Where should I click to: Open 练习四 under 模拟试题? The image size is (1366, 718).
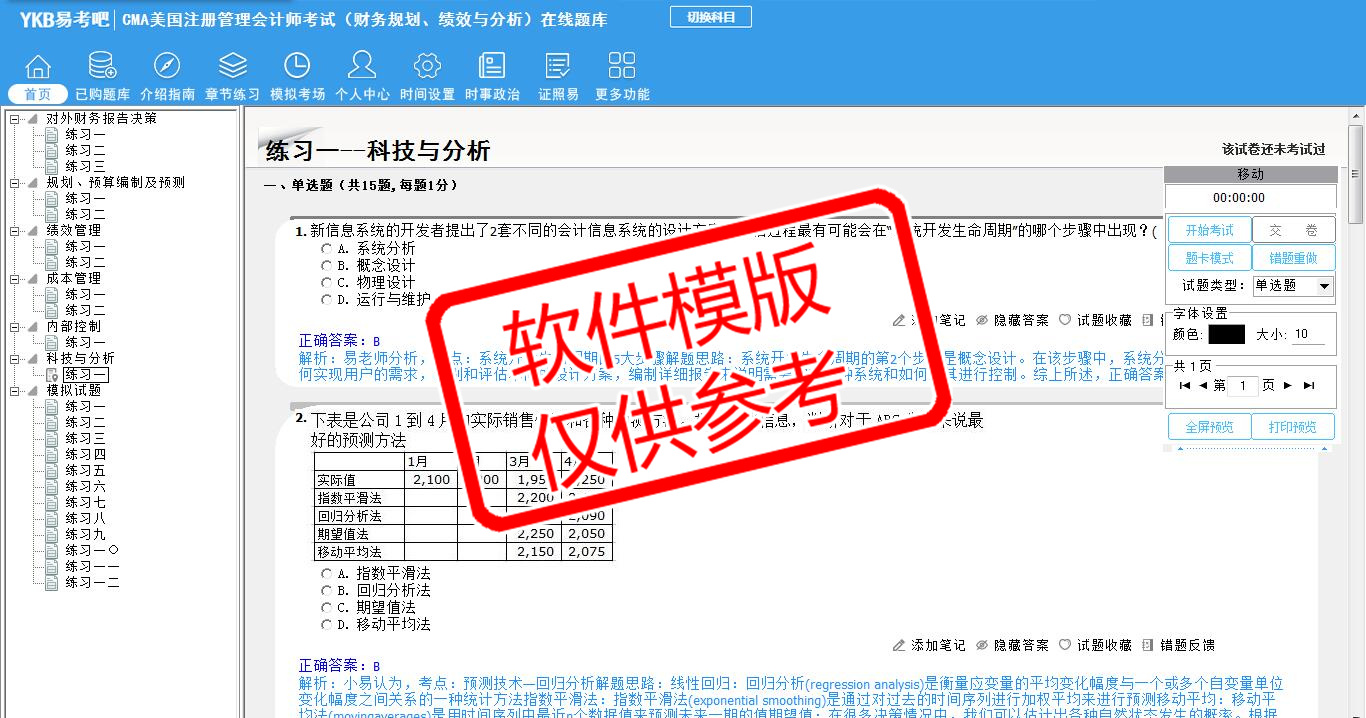(x=85, y=454)
